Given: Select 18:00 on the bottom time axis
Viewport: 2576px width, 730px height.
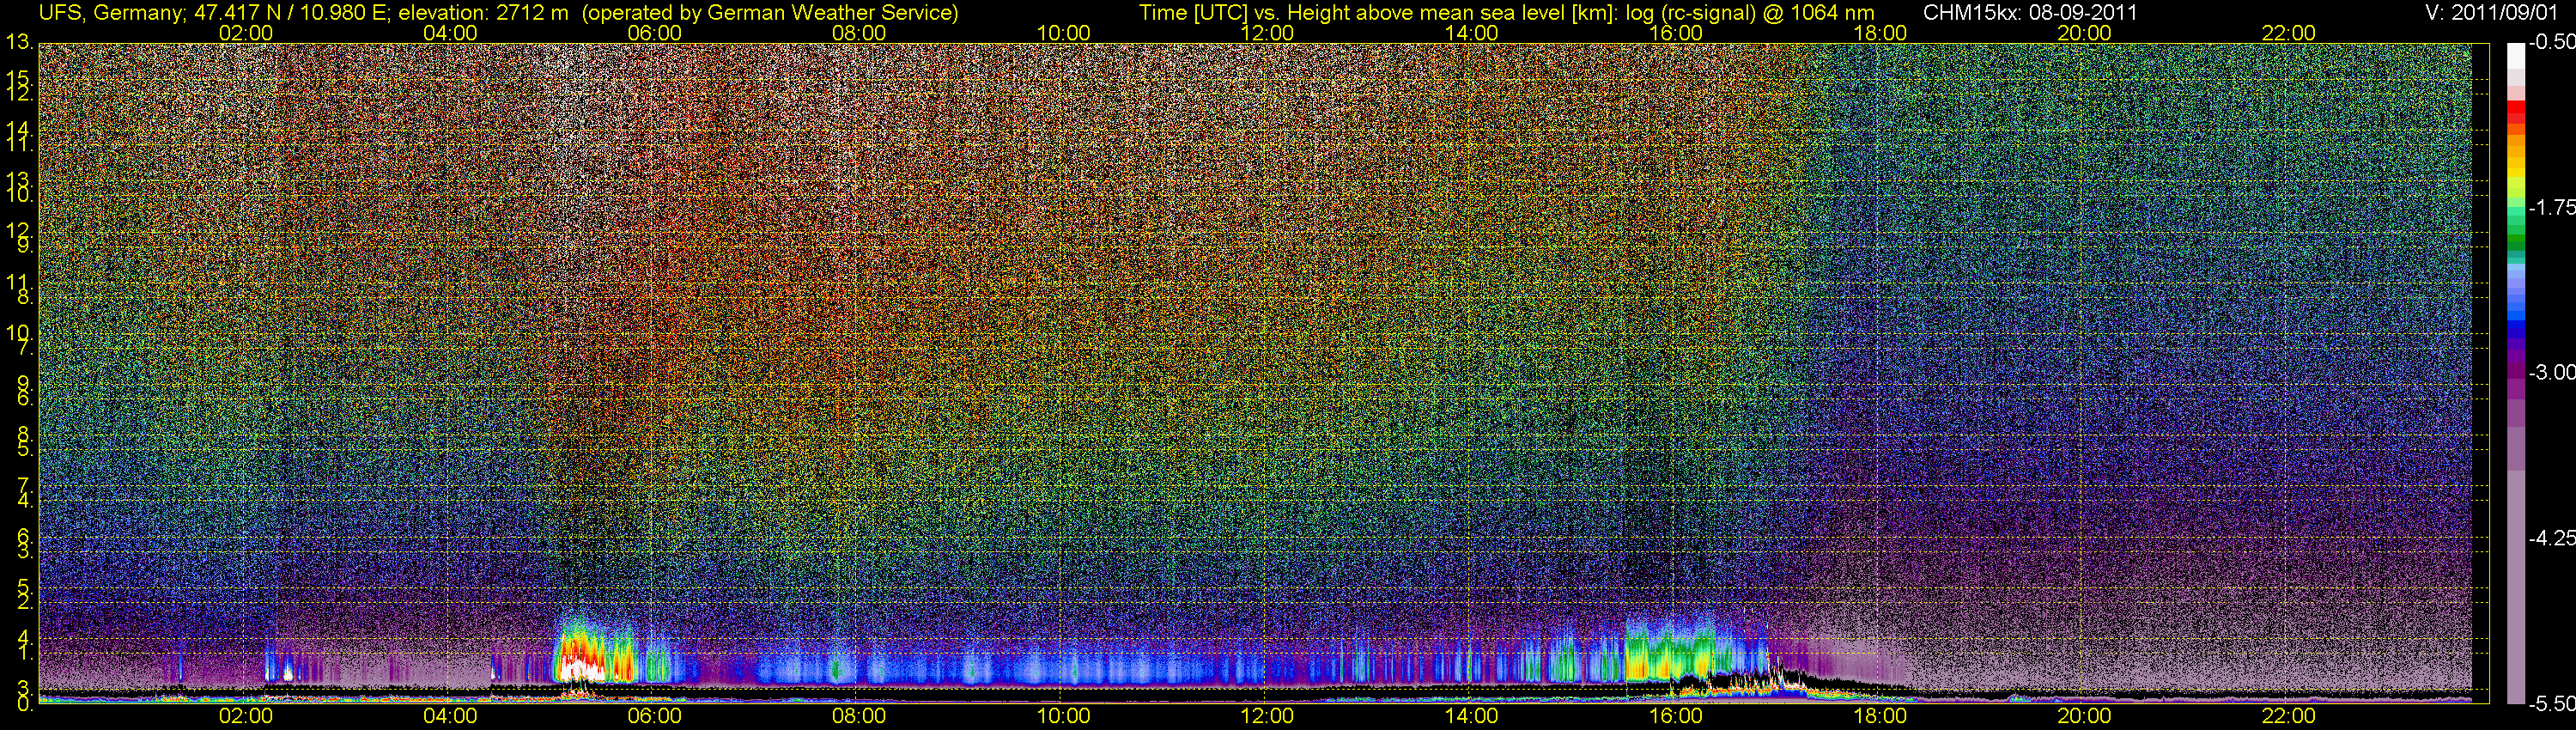Looking at the screenshot, I should click(1880, 716).
